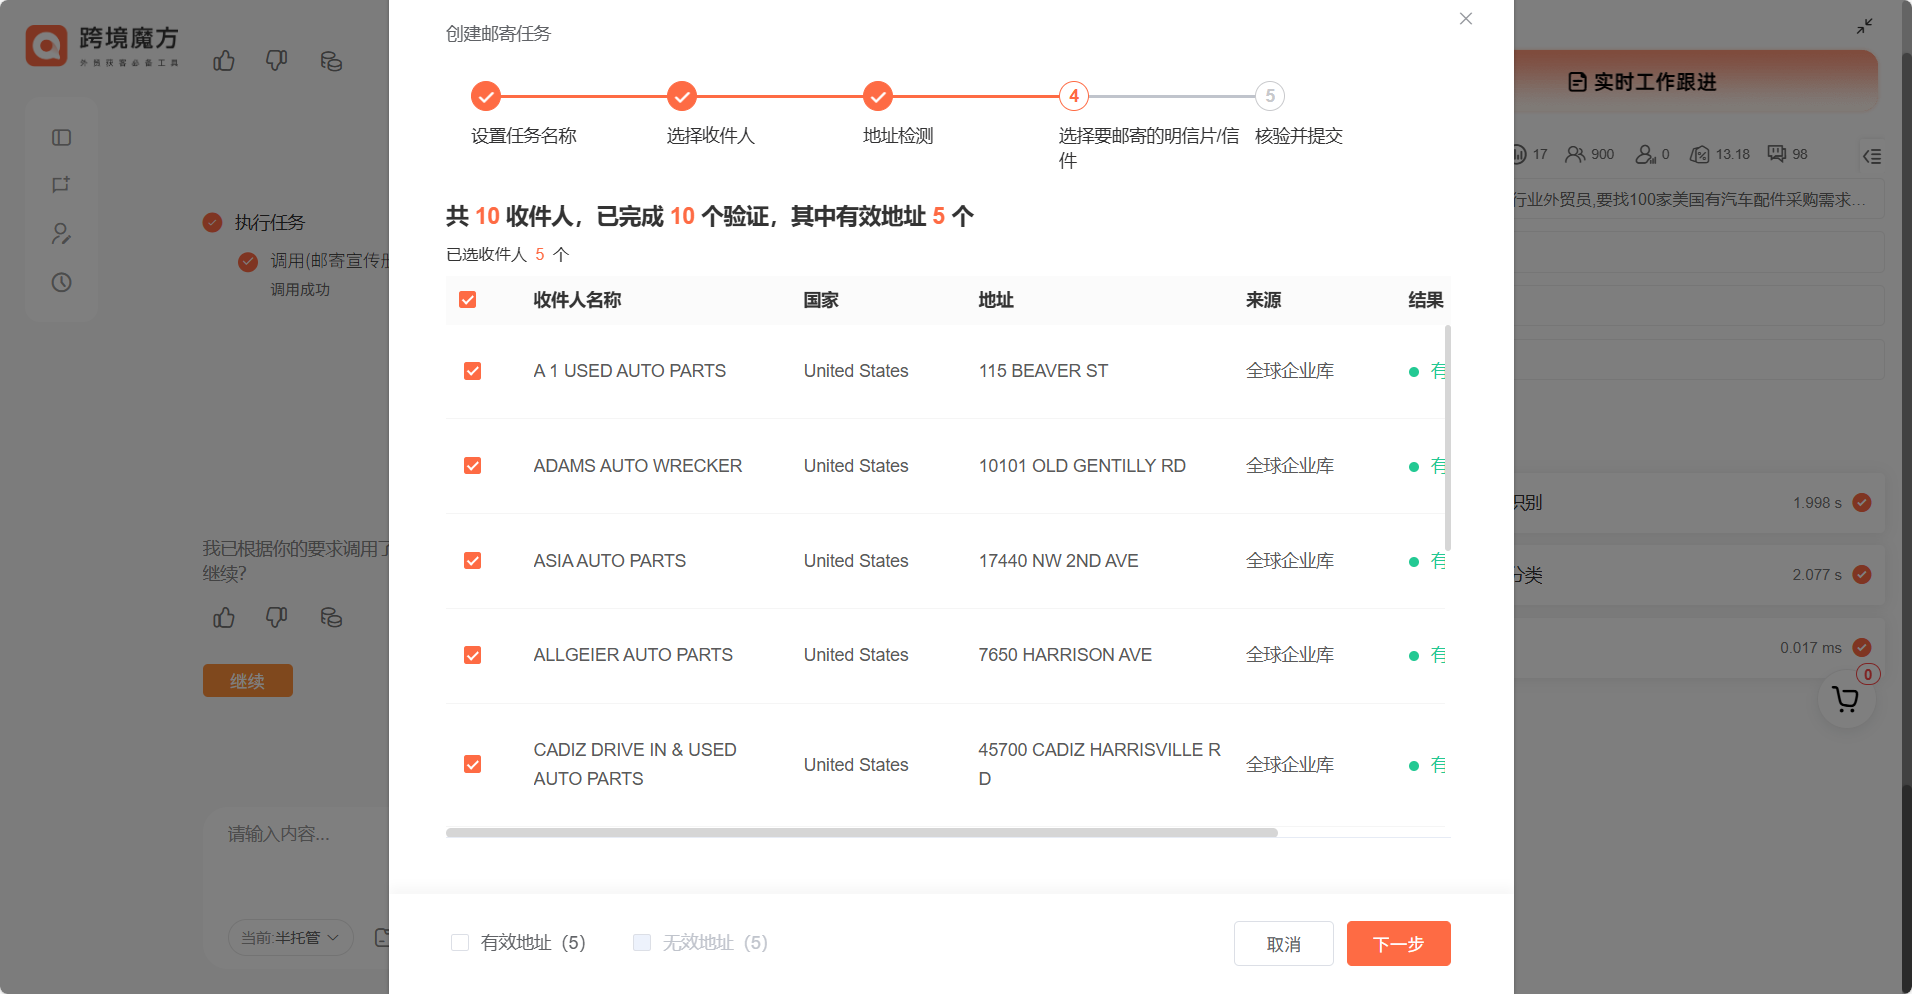Toggle the select-all checkbox in table header
Screen dimensions: 1912x994
tap(467, 300)
